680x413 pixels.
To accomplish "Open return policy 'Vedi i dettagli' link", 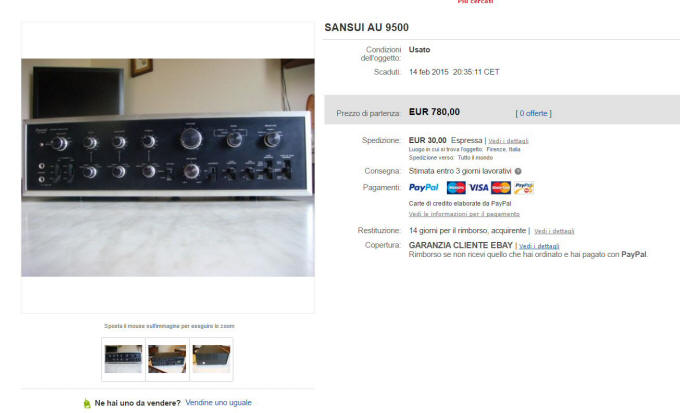I will (x=554, y=231).
